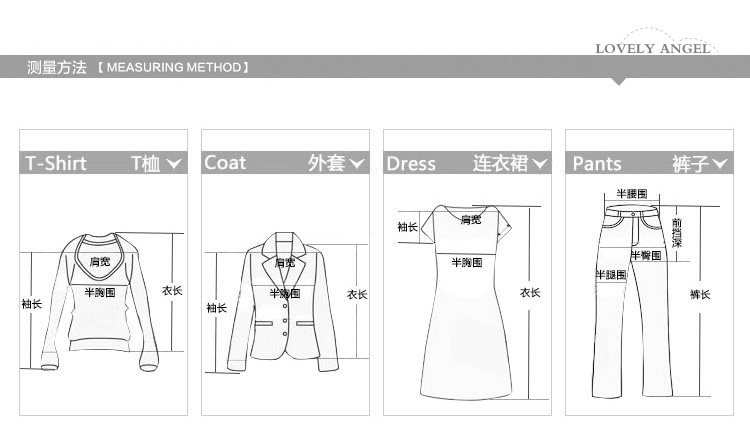Viewport: 750px width, 424px height.
Task: Click the blazer coat drawing
Action: 283,301
